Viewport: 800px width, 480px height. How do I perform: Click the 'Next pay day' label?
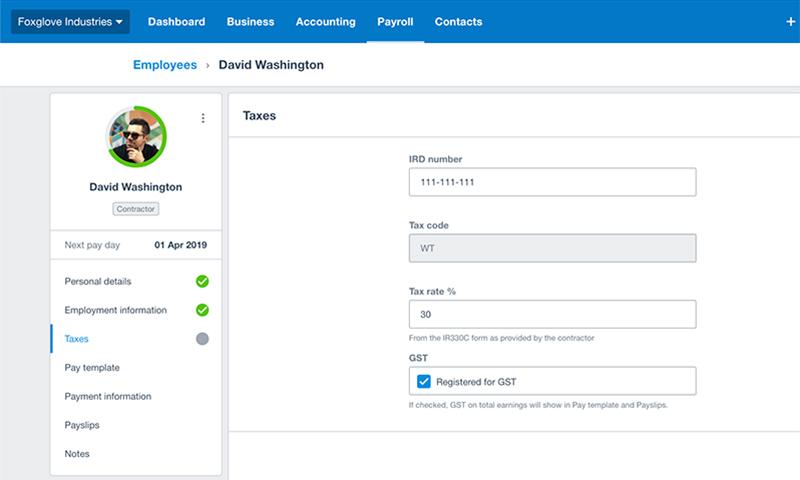(x=92, y=245)
